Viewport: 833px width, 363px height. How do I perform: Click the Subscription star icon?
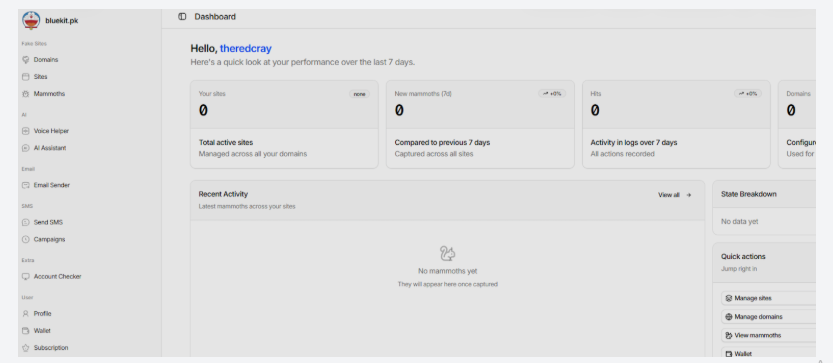(26, 348)
